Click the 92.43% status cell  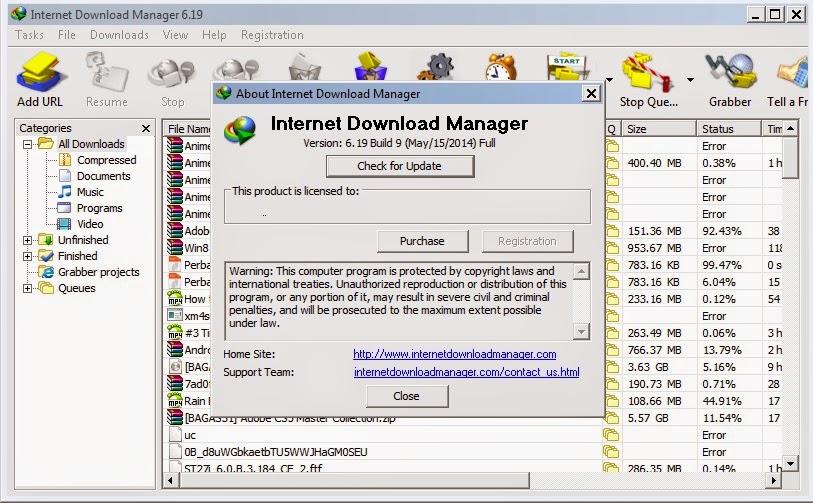coord(722,231)
